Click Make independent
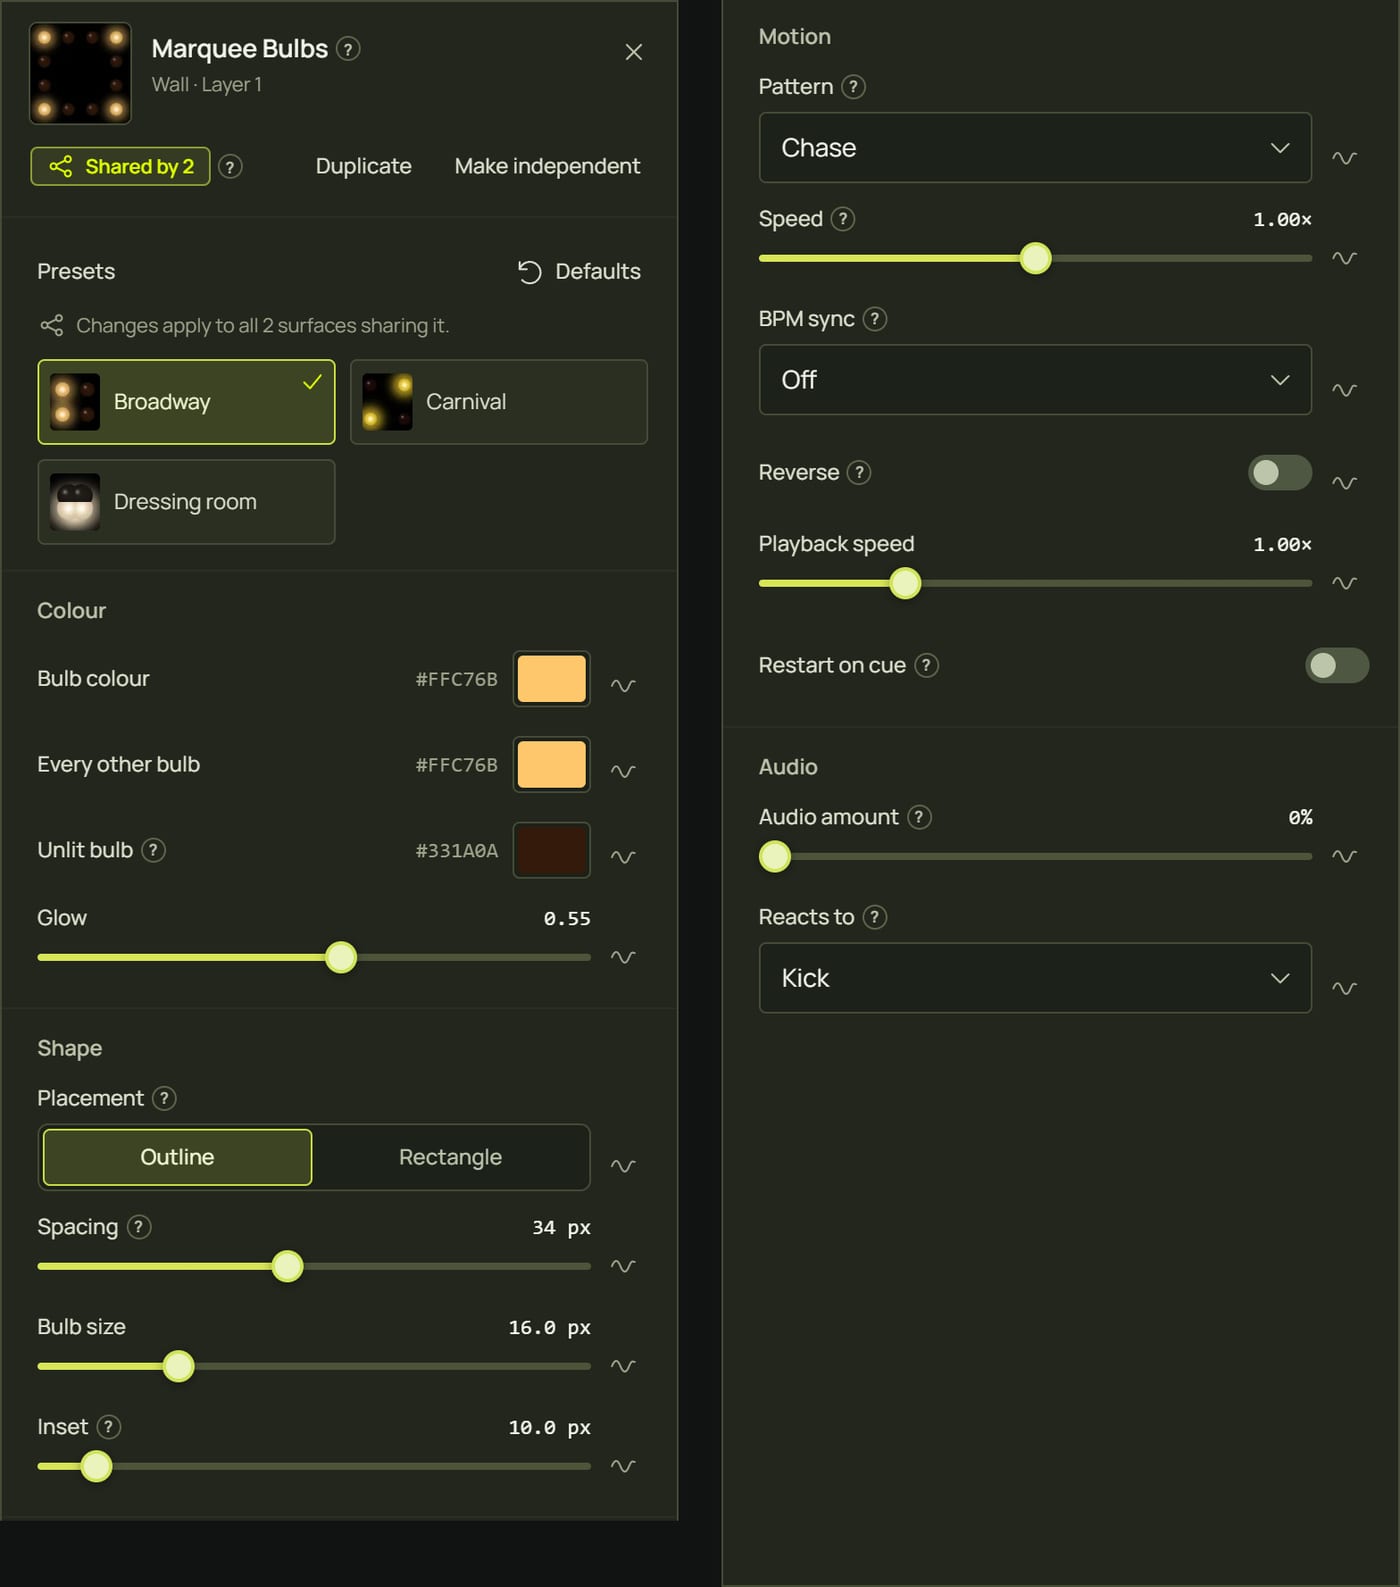Viewport: 1400px width, 1587px height. [x=547, y=166]
